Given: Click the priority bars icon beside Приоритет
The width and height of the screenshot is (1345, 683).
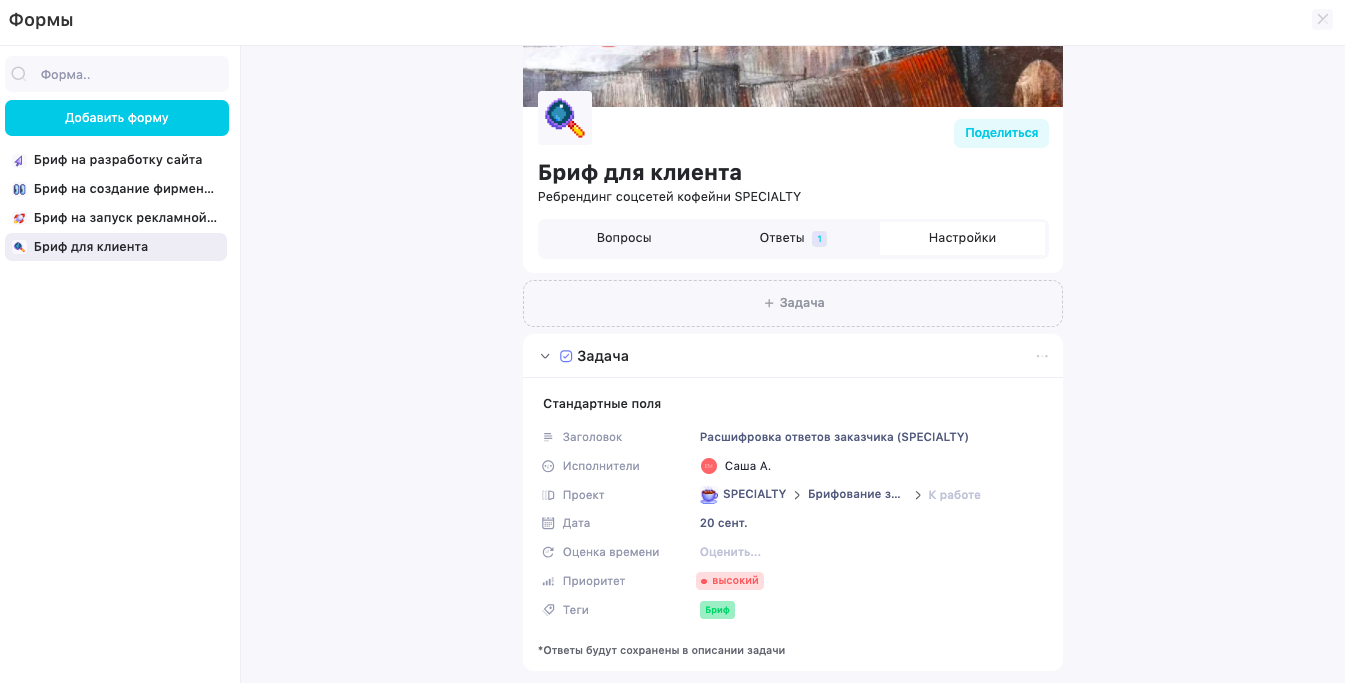Looking at the screenshot, I should [x=547, y=581].
